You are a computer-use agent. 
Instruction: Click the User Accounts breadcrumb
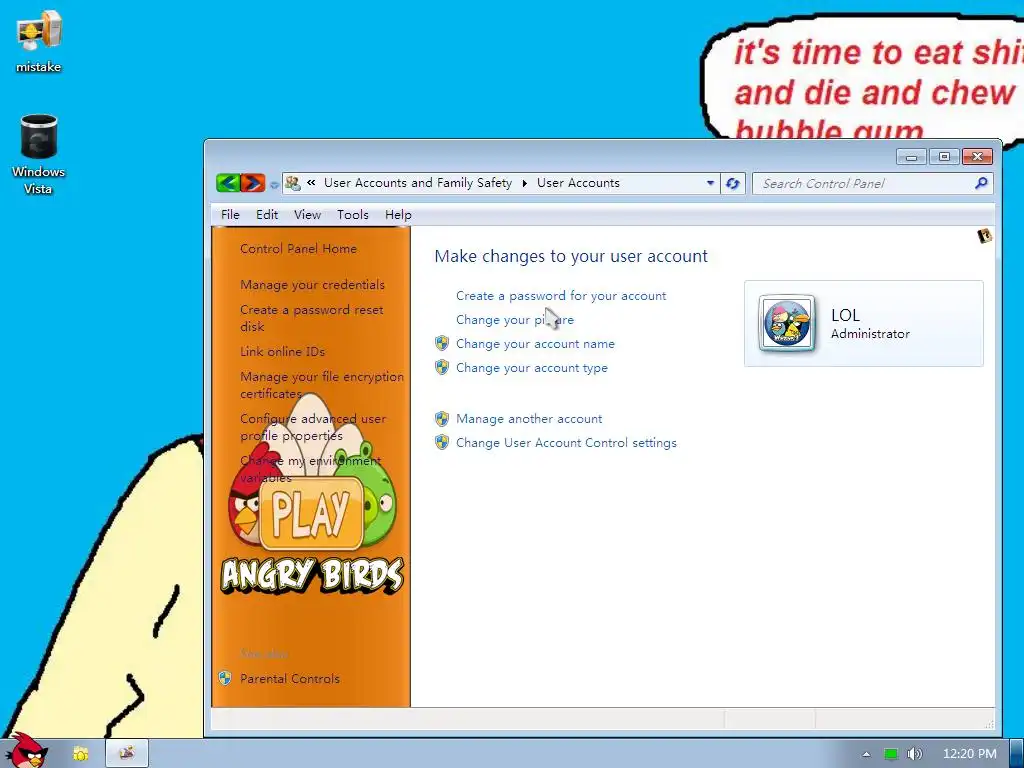(578, 183)
